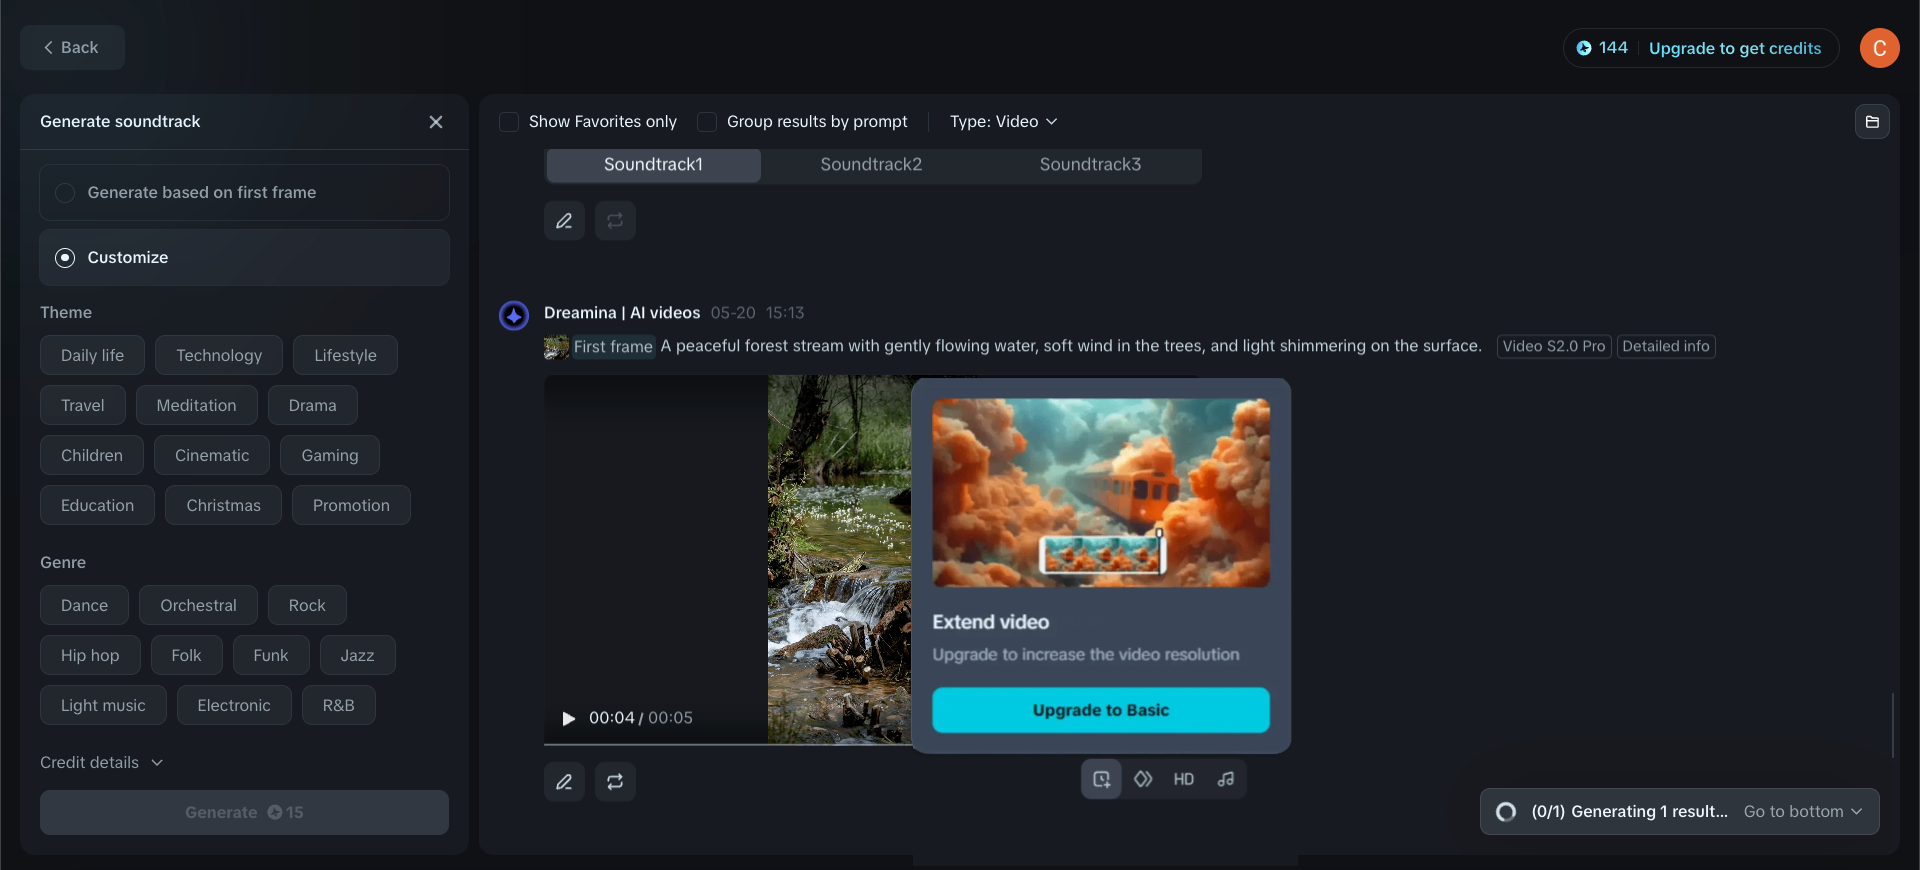
Task: Select Generate based on first frame option
Action: (x=244, y=192)
